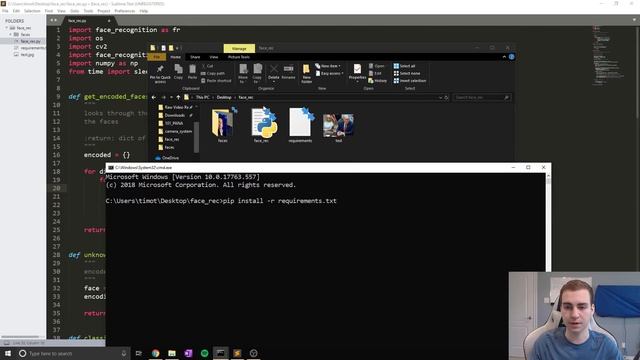Open the Move to dropdown in Explorer
640x360 pixels.
[243, 73]
